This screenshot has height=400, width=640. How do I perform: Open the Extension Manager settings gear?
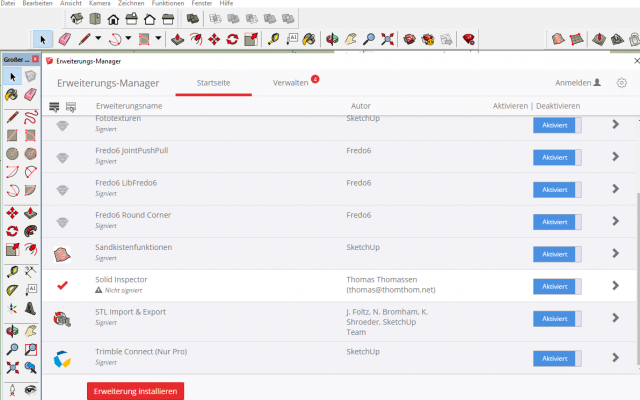coord(621,83)
